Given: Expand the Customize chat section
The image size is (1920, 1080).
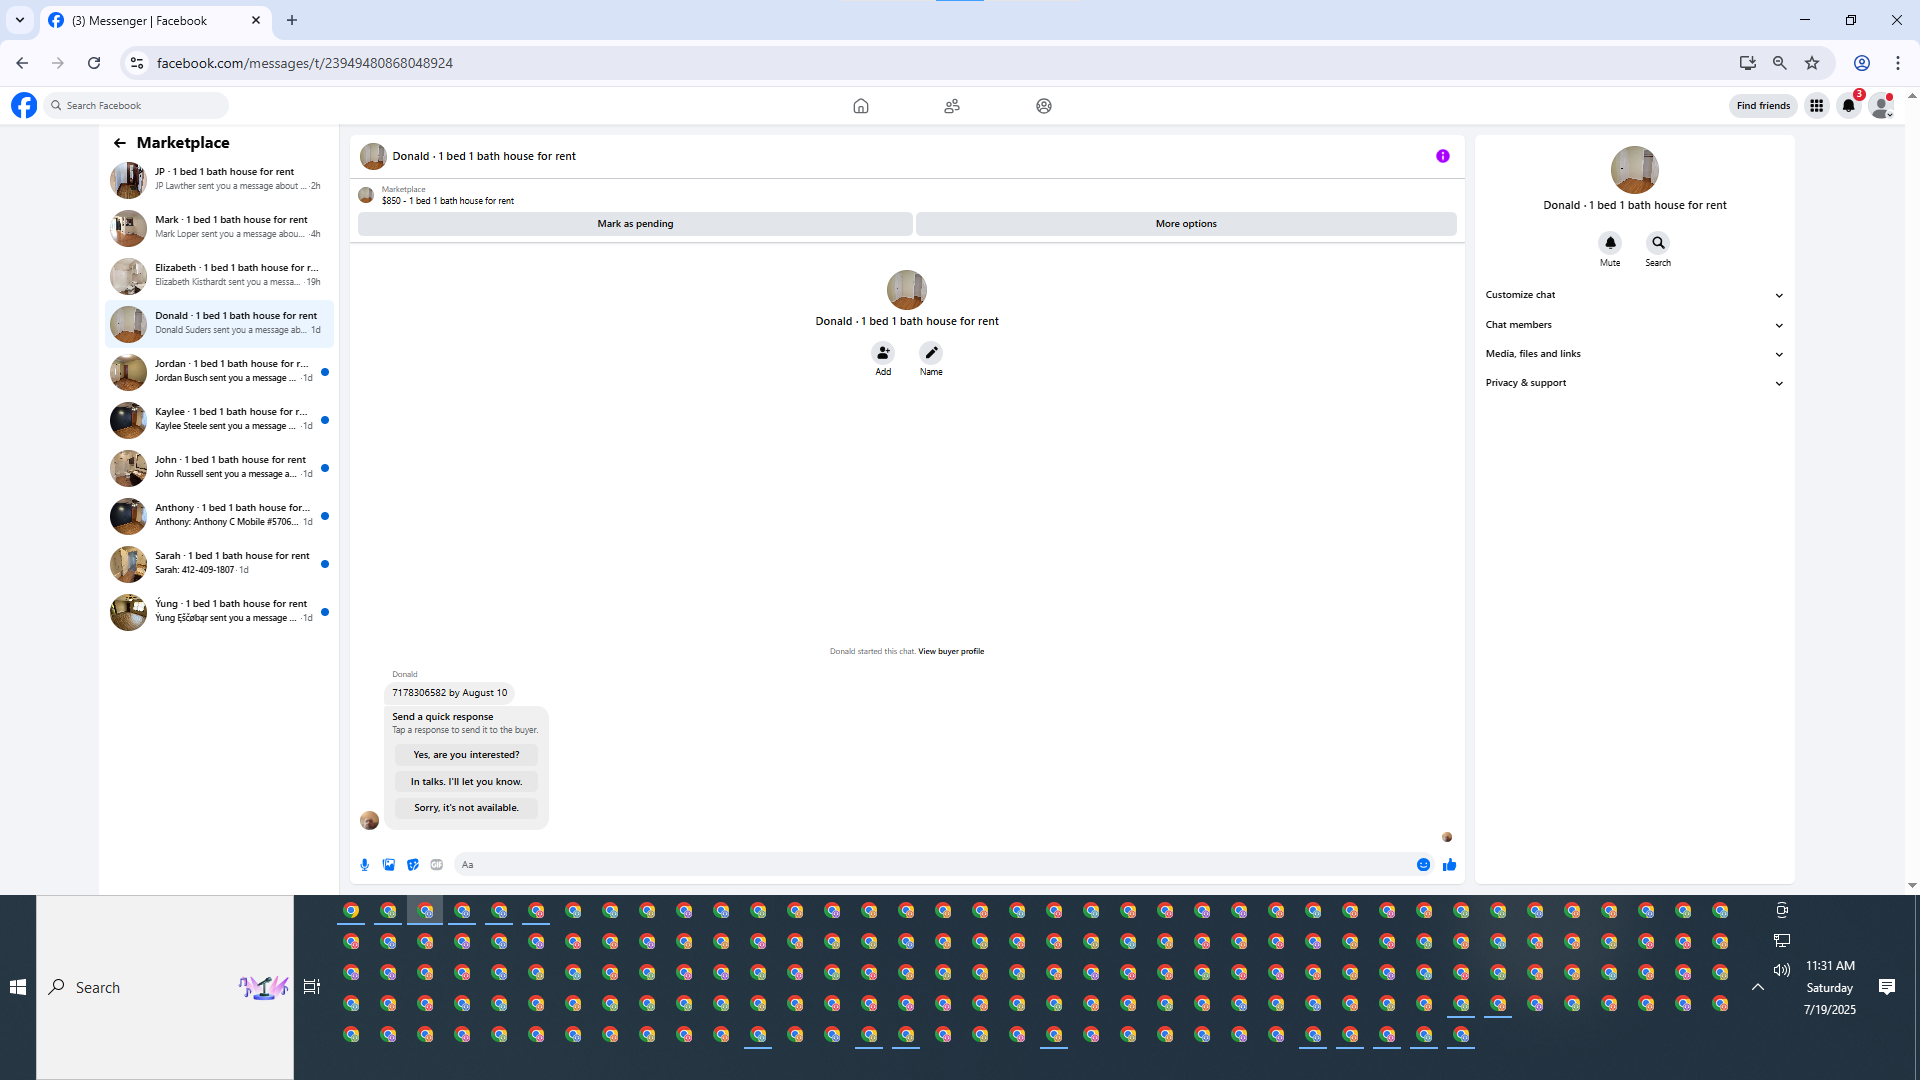Looking at the screenshot, I should (1634, 295).
